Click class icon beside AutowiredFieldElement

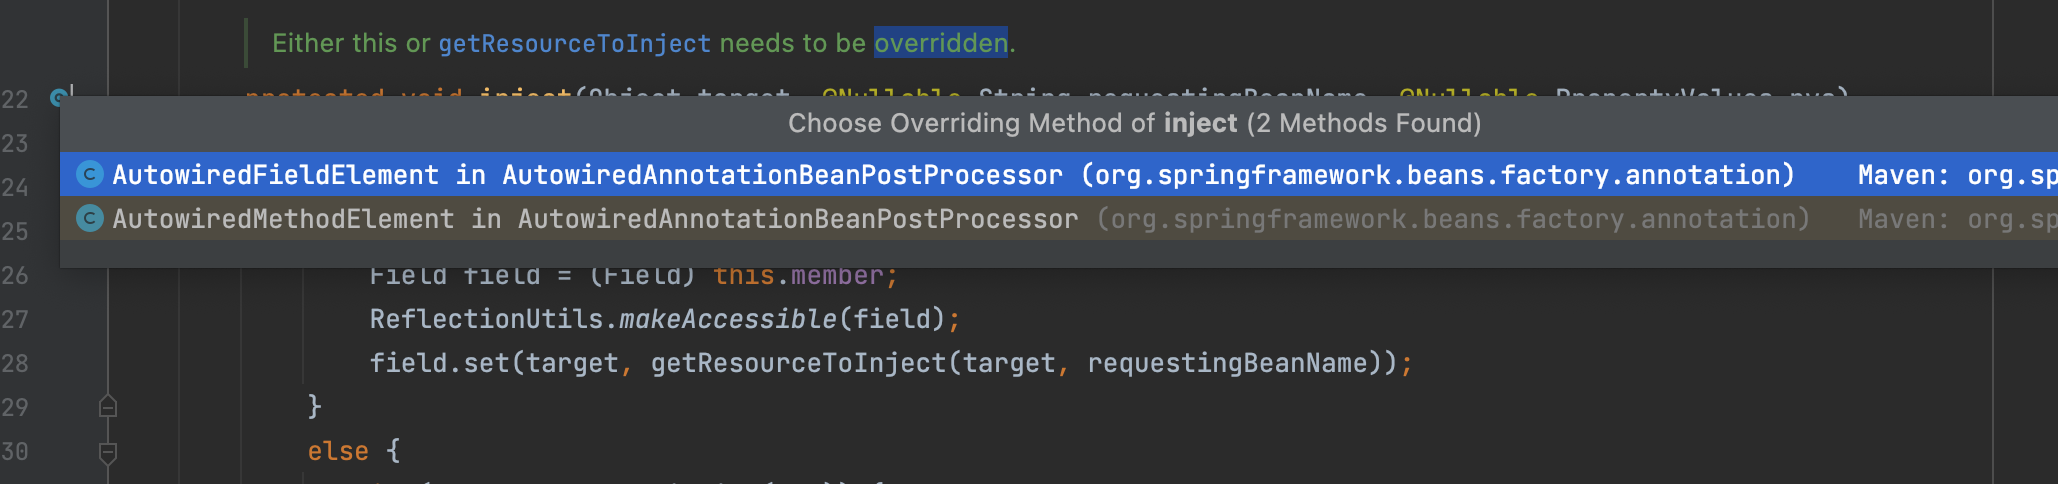(90, 175)
